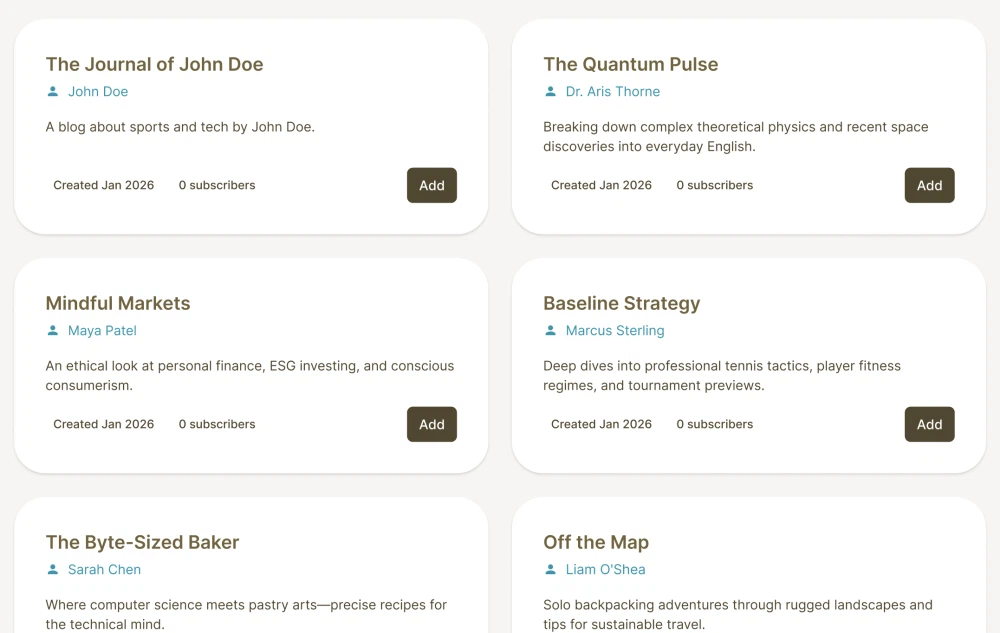
Task: Click the person icon beside John Doe
Action: click(x=53, y=92)
